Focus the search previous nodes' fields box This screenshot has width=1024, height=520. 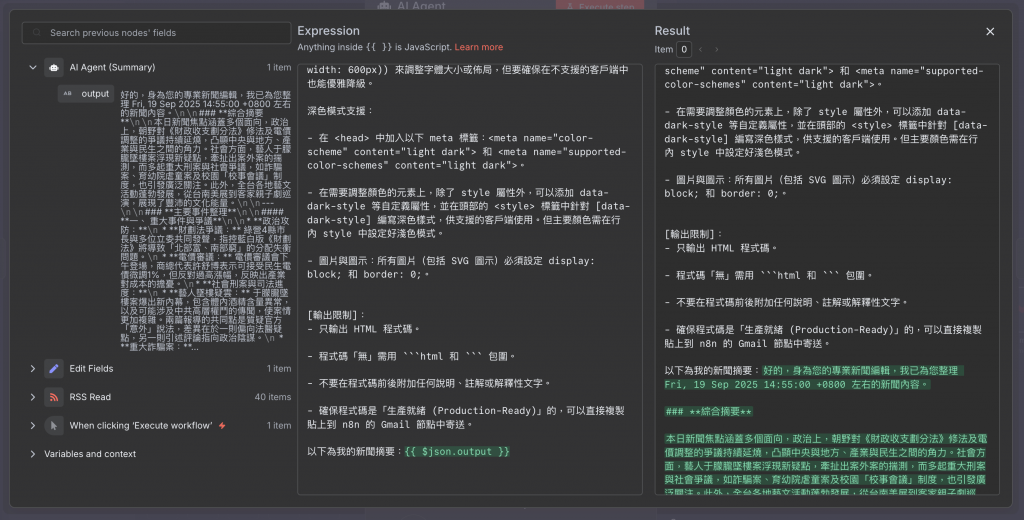tap(157, 33)
